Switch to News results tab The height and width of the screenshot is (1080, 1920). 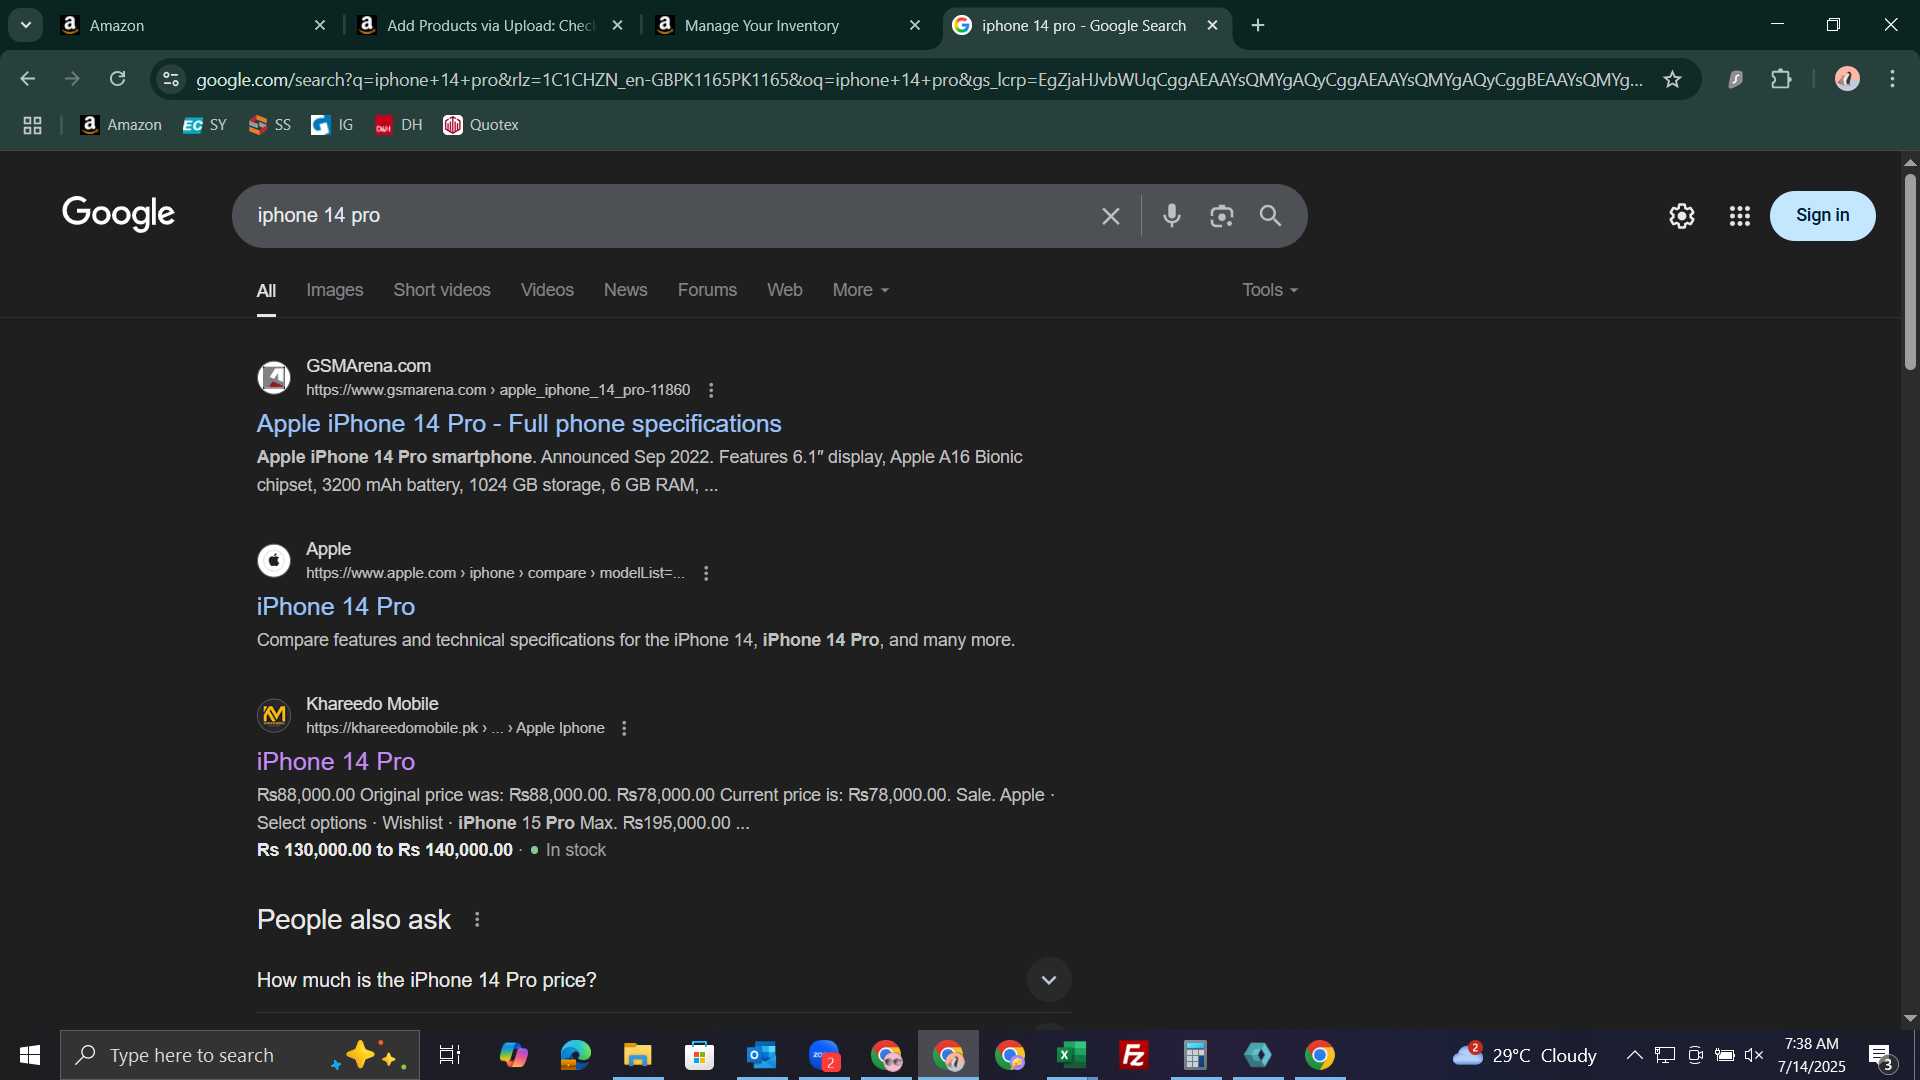[625, 290]
